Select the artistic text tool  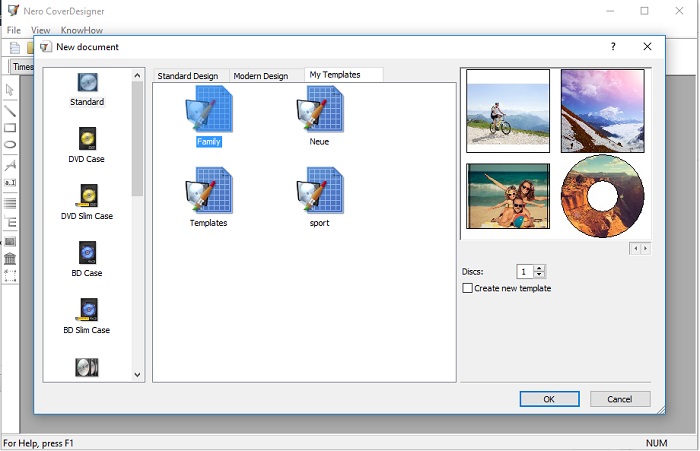pos(10,165)
